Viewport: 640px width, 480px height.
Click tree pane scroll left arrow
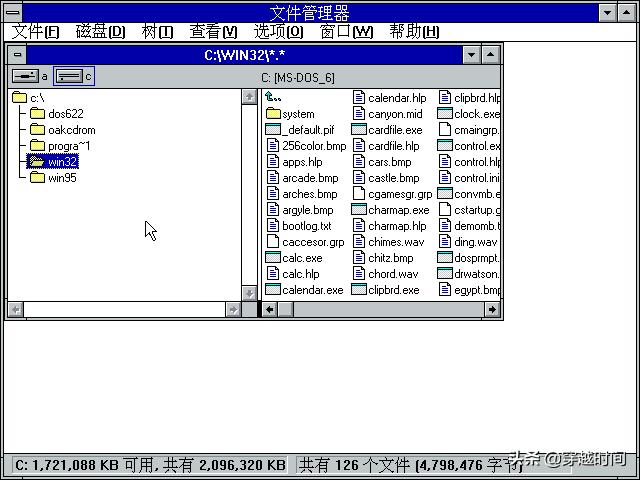(x=16, y=309)
